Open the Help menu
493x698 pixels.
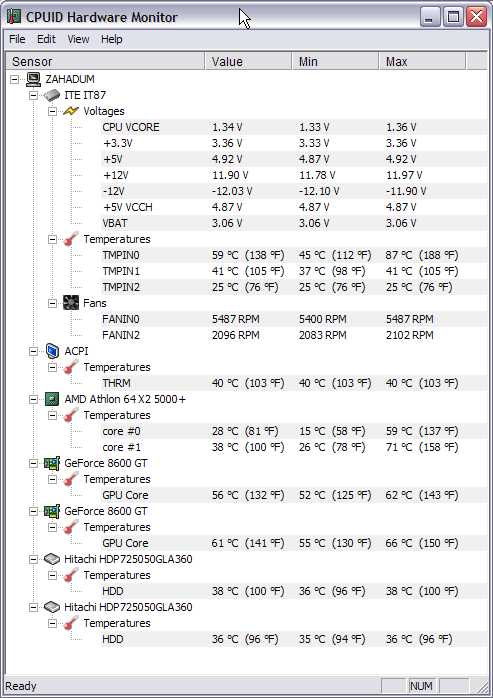pyautogui.click(x=111, y=39)
